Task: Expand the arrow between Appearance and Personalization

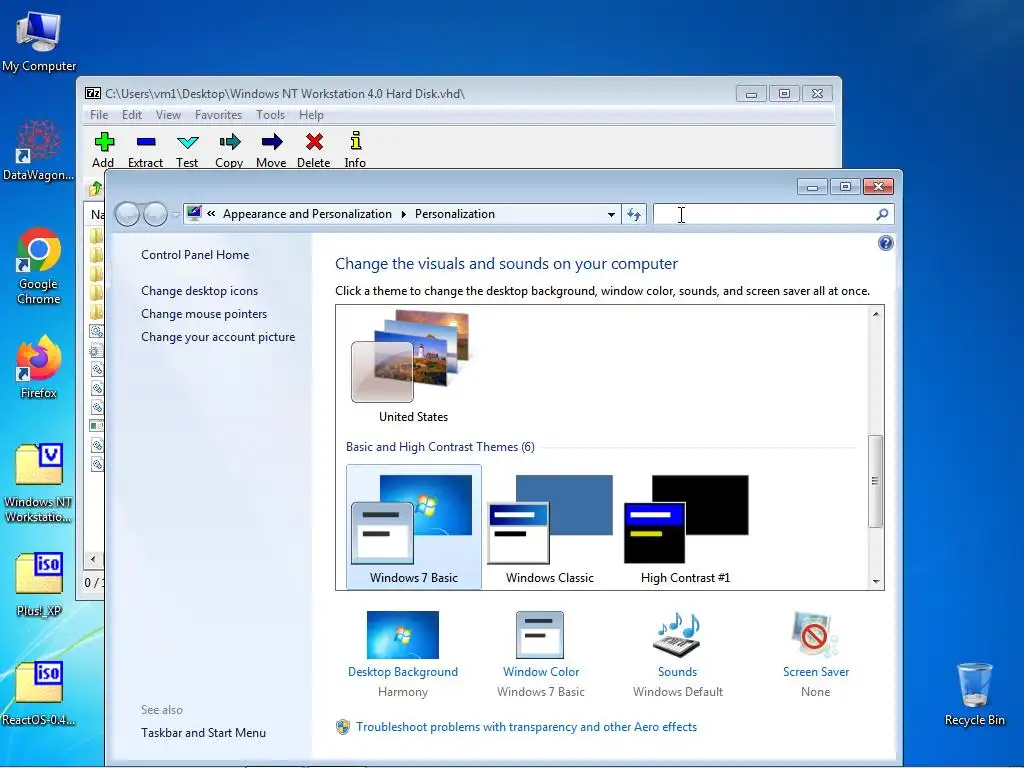Action: (x=404, y=214)
